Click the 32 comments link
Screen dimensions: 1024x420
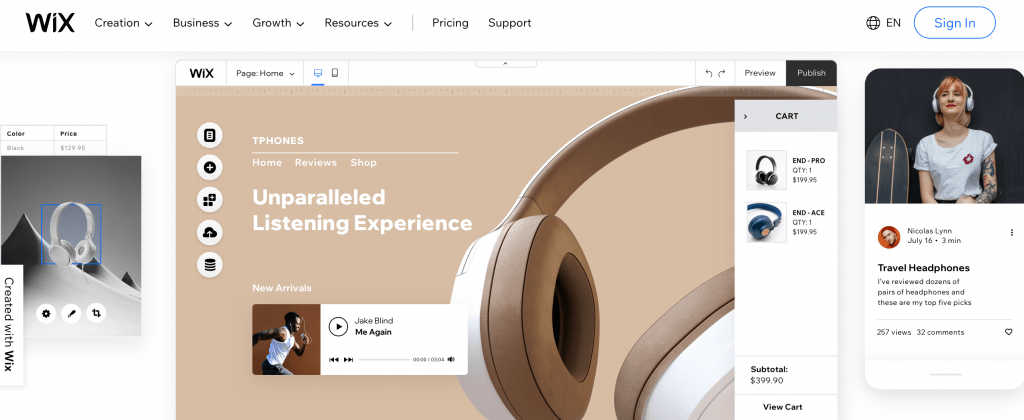pyautogui.click(x=940, y=332)
